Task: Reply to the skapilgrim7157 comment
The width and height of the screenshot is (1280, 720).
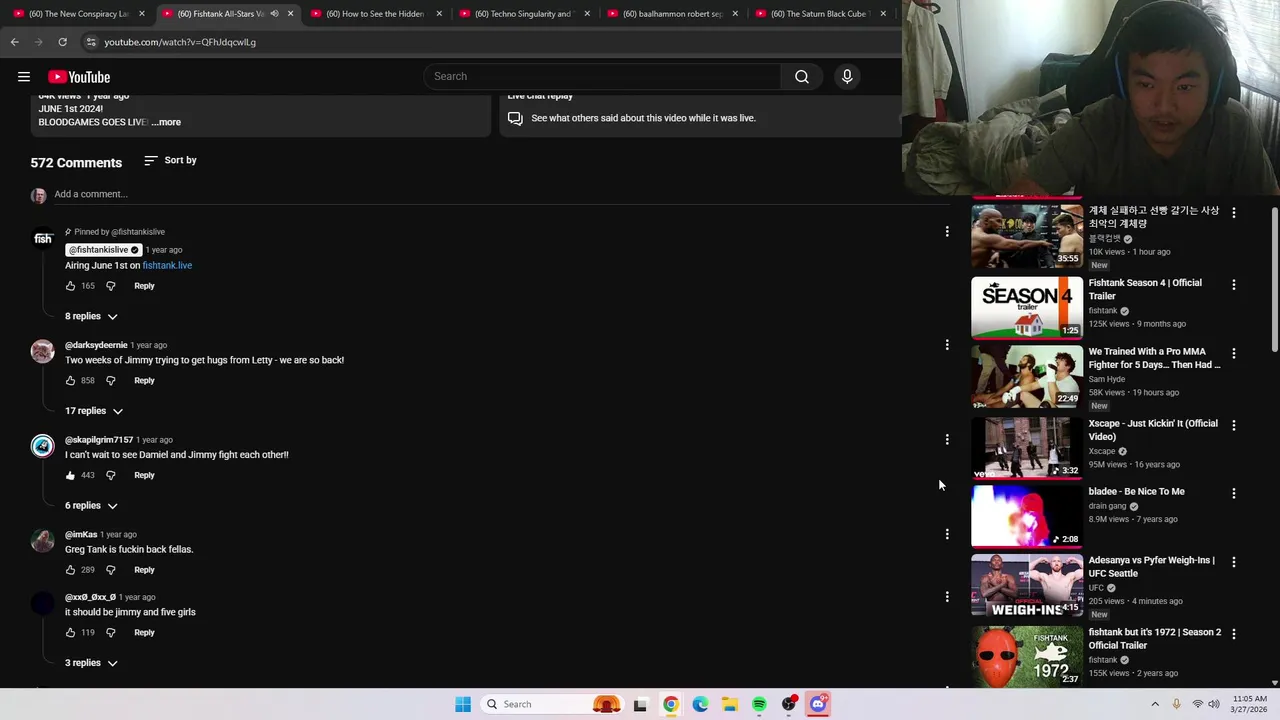Action: click(x=144, y=476)
